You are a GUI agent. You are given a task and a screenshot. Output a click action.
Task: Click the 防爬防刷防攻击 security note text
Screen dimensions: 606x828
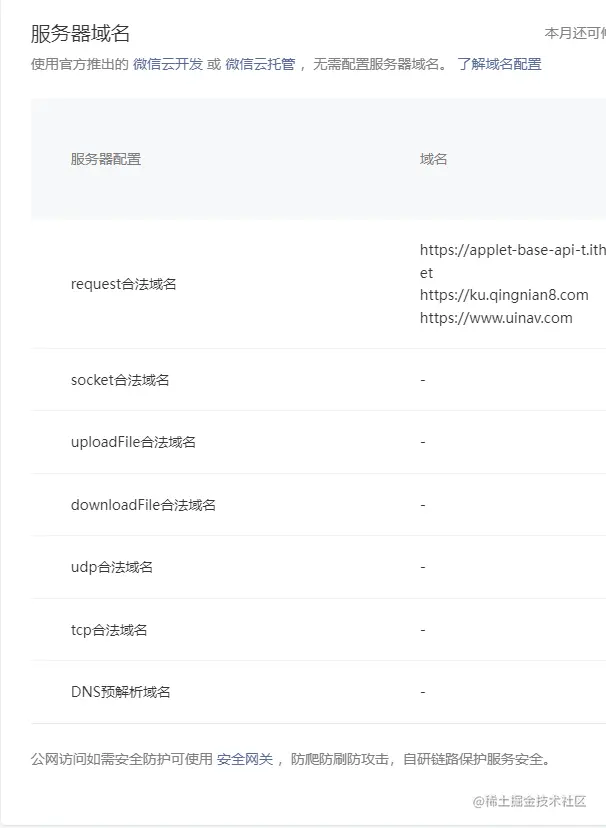pyautogui.click(x=339, y=759)
